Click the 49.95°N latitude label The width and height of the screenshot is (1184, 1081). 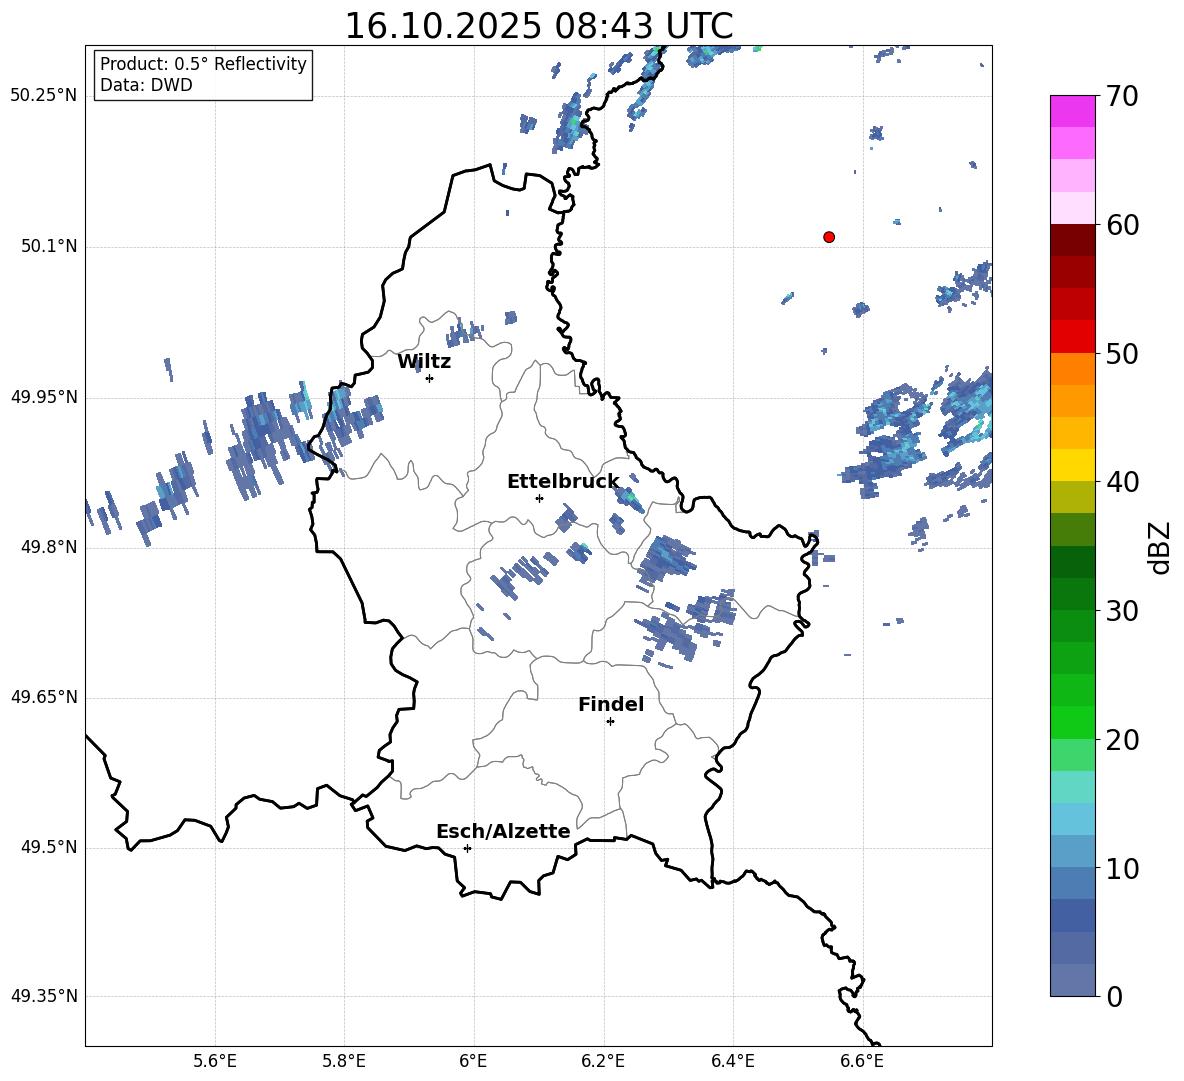pyautogui.click(x=44, y=396)
